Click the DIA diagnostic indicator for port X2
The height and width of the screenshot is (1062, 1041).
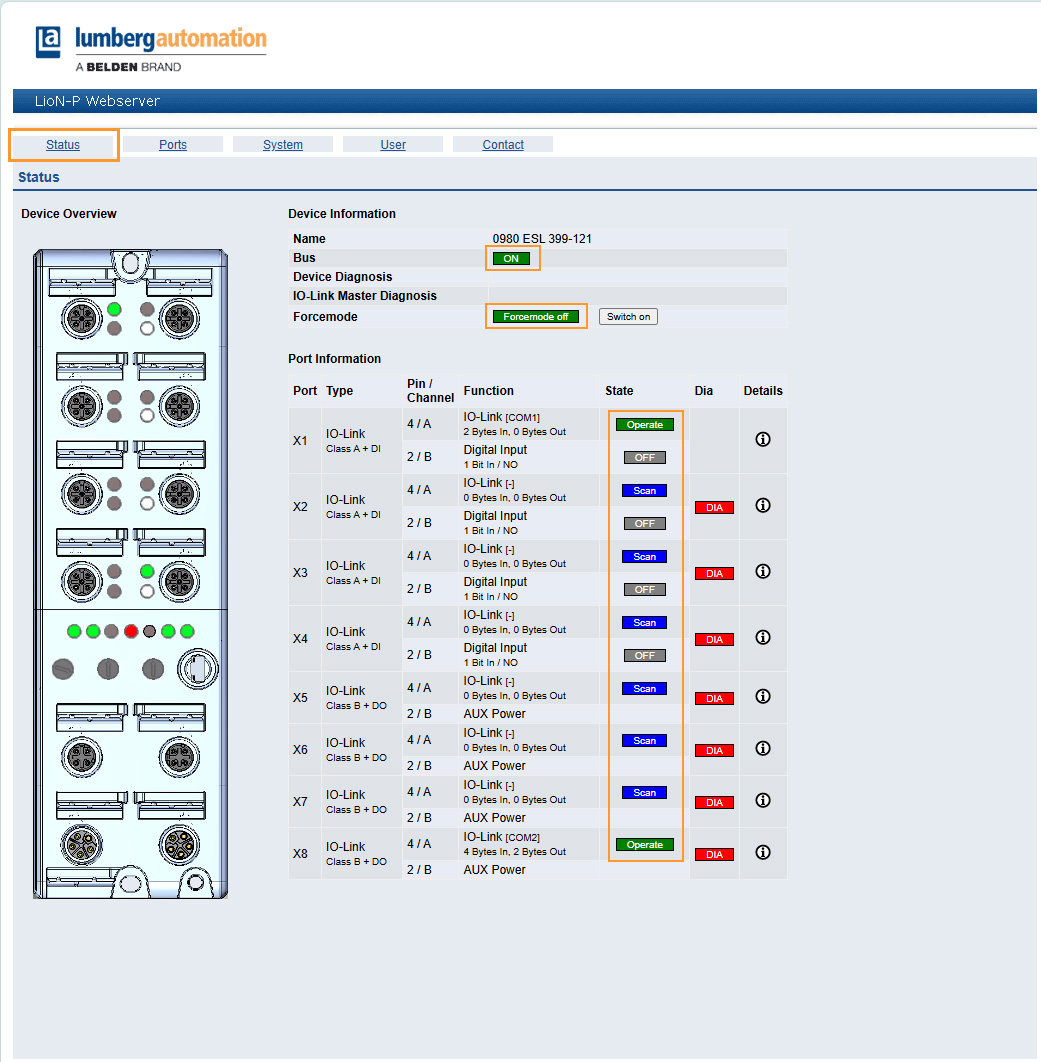pos(713,507)
